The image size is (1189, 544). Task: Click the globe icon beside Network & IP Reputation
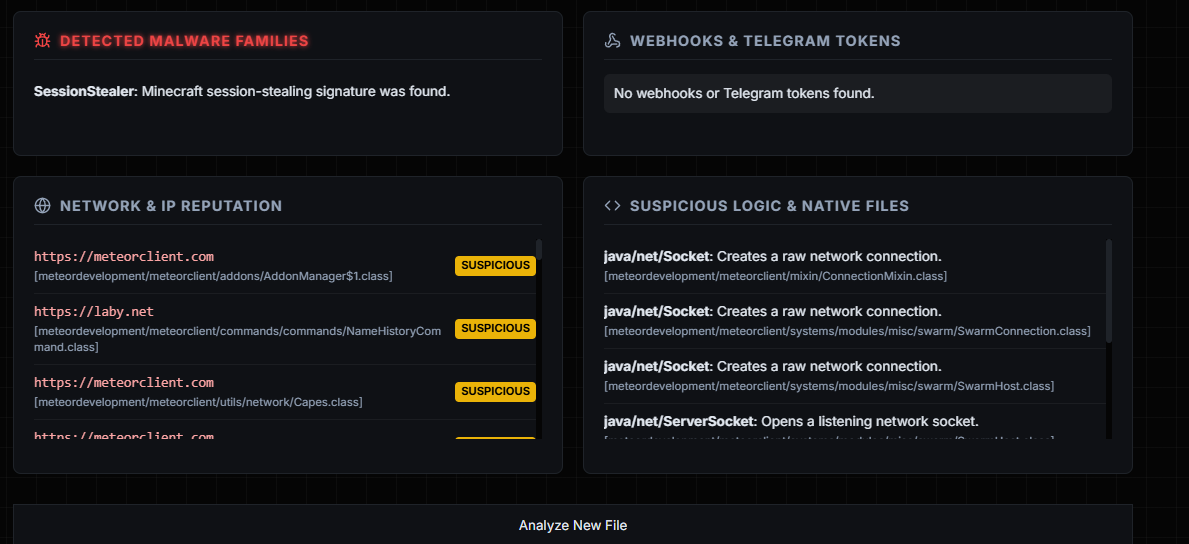click(42, 206)
